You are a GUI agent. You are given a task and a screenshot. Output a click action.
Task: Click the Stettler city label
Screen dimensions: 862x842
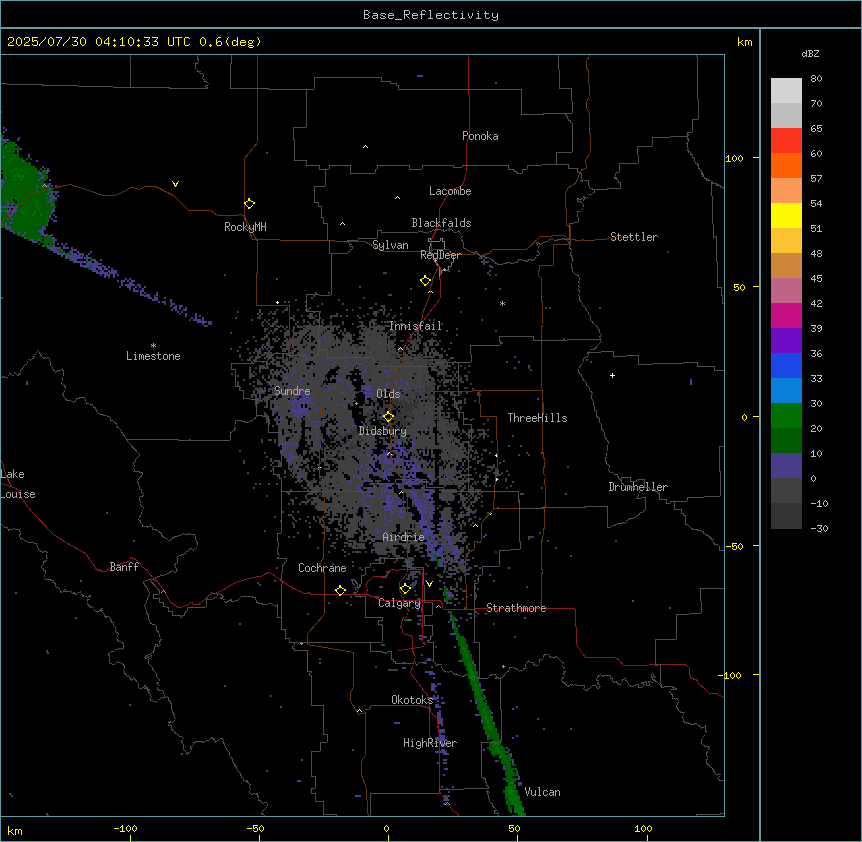[634, 237]
